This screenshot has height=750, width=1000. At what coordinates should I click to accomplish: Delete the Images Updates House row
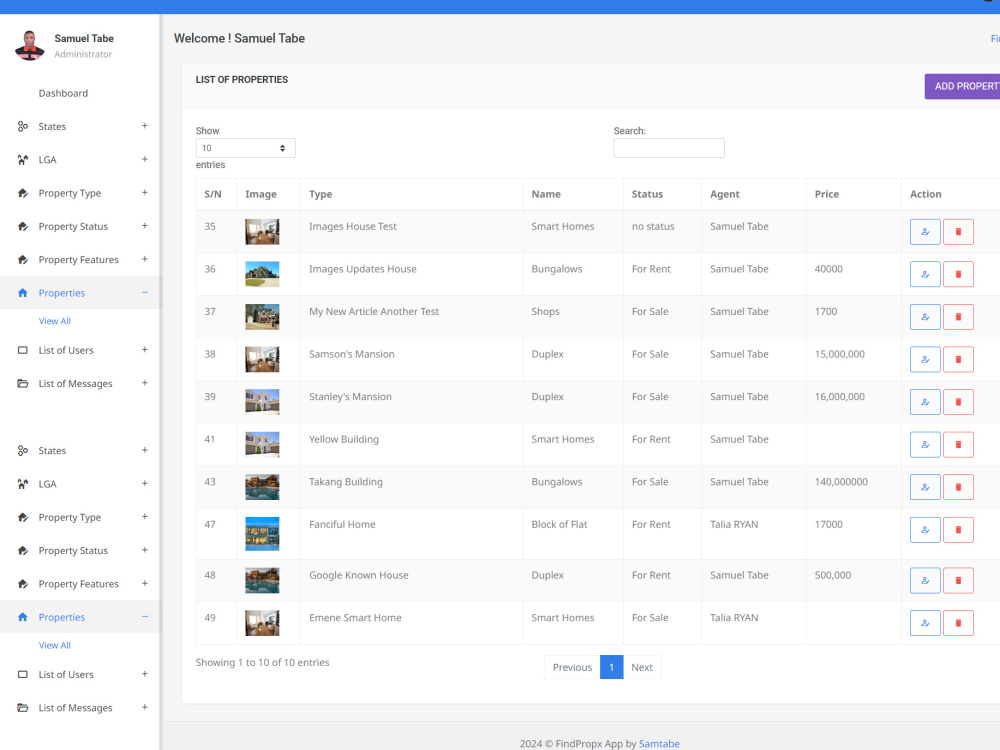pos(958,274)
